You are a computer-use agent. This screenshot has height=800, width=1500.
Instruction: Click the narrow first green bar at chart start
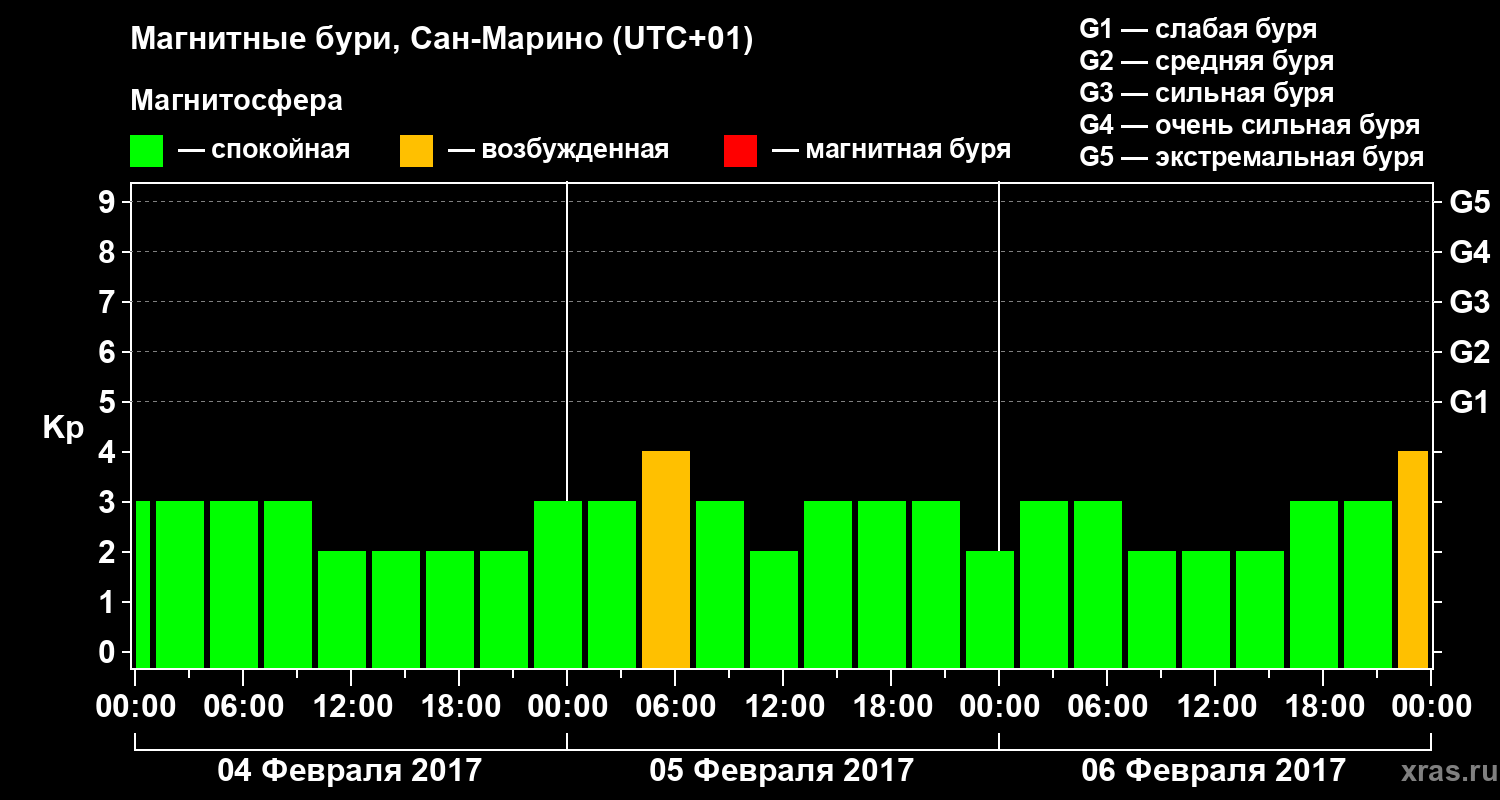[142, 584]
